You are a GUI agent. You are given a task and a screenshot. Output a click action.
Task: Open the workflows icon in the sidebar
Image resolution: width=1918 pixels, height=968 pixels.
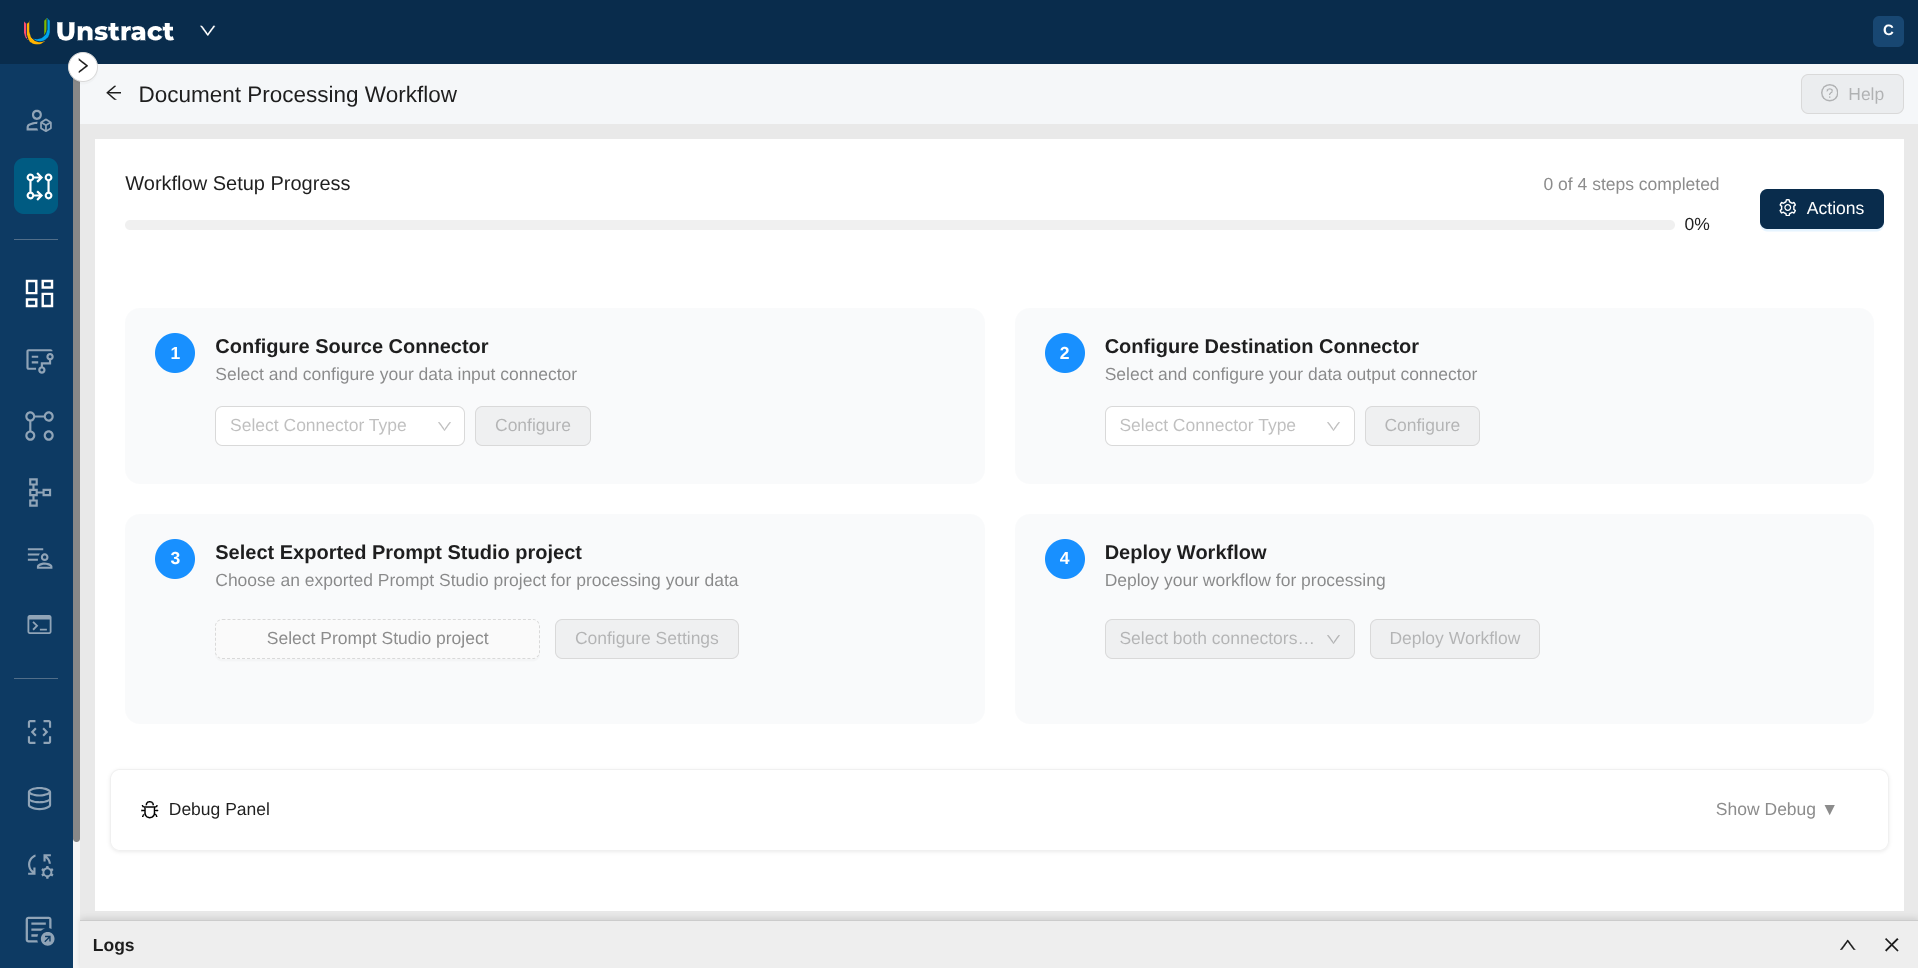click(37, 186)
